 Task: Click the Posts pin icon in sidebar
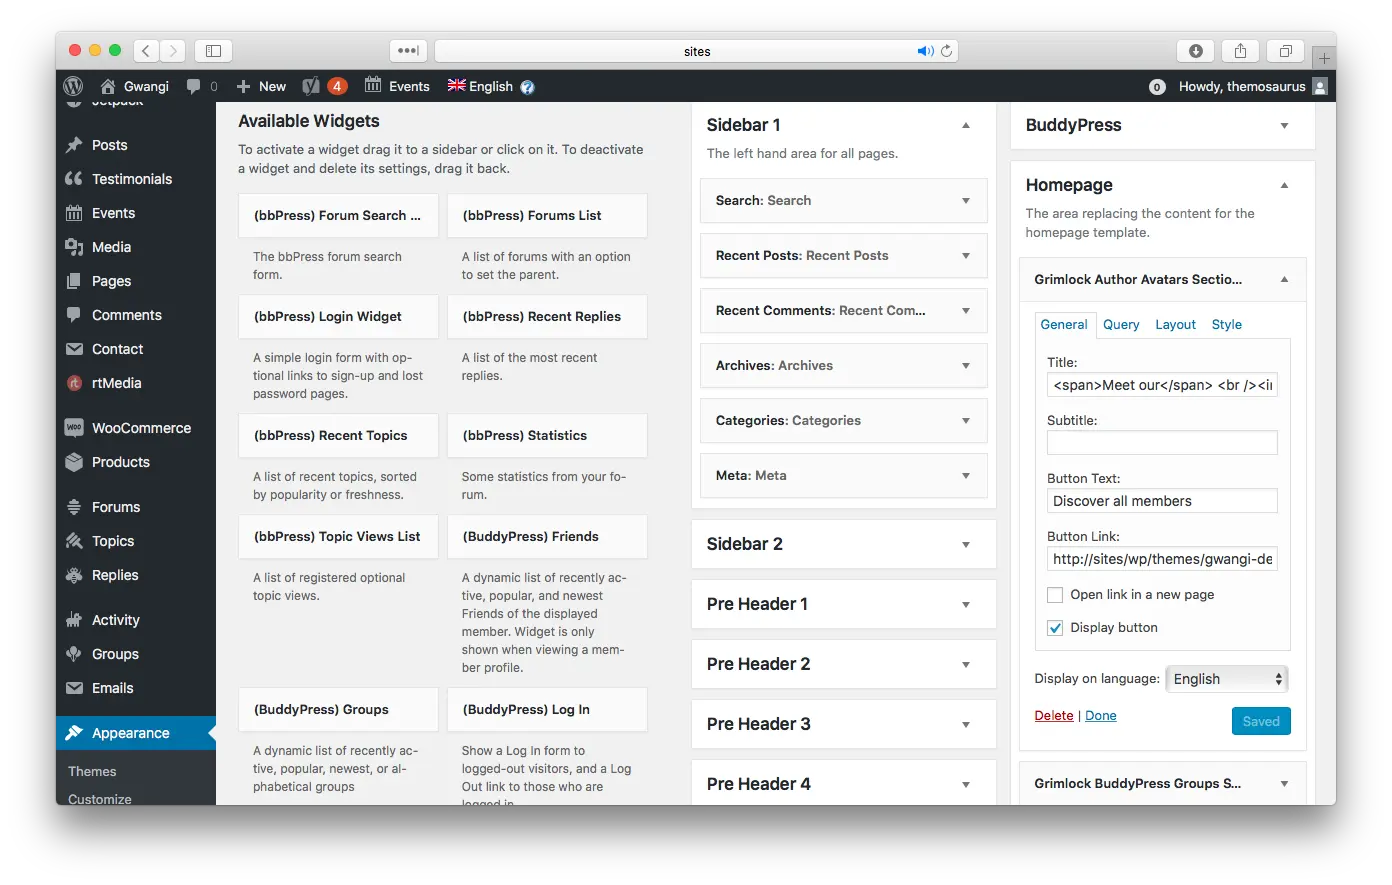74,145
